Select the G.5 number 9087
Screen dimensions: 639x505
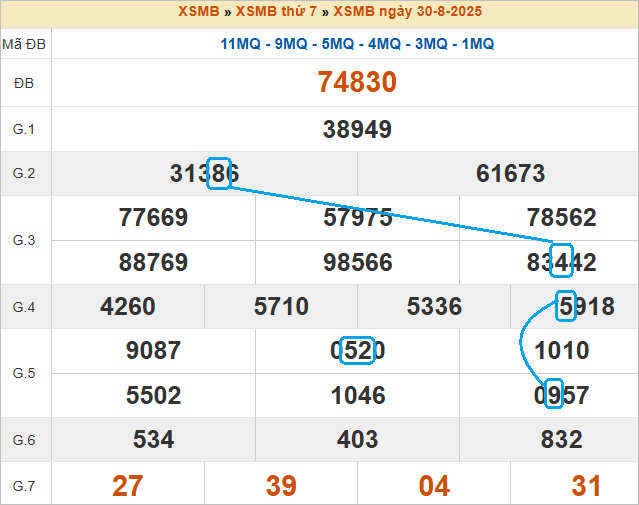(x=153, y=350)
